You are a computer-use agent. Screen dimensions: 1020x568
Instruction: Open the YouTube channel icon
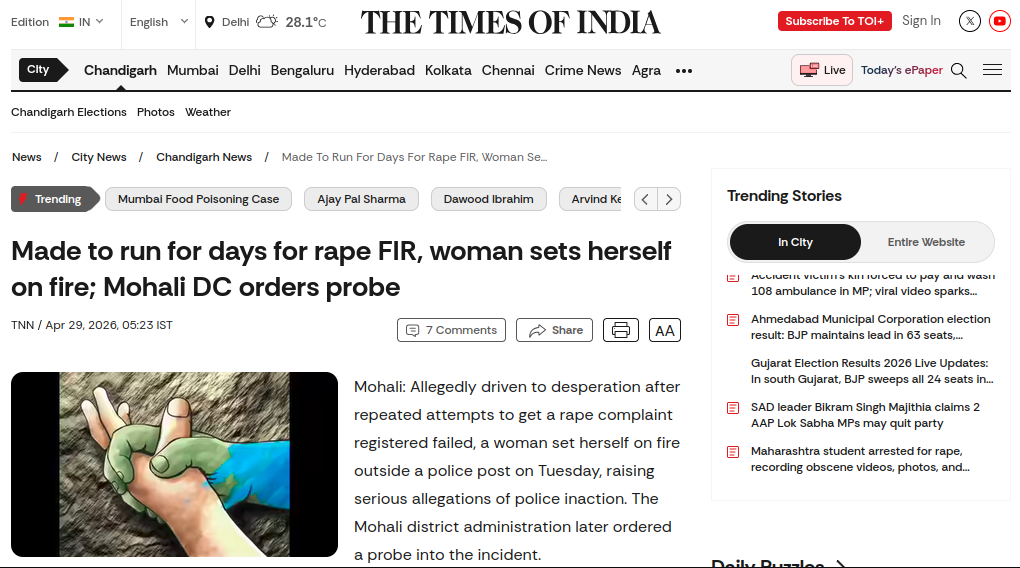coord(1000,21)
